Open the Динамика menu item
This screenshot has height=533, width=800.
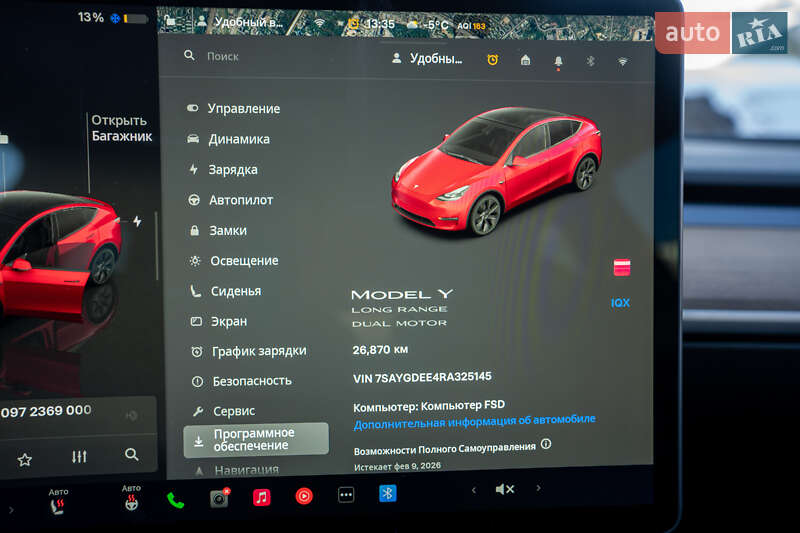[229, 139]
